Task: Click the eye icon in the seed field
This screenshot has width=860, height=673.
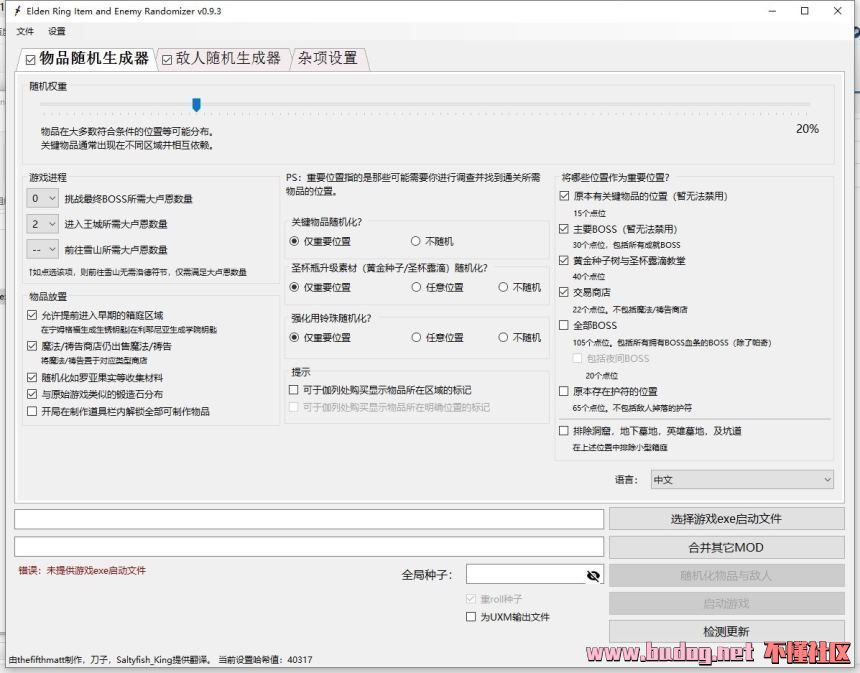Action: click(593, 575)
